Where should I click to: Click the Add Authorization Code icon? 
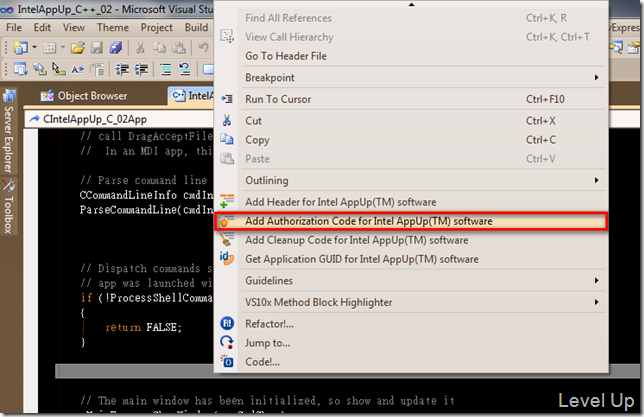pyautogui.click(x=227, y=221)
